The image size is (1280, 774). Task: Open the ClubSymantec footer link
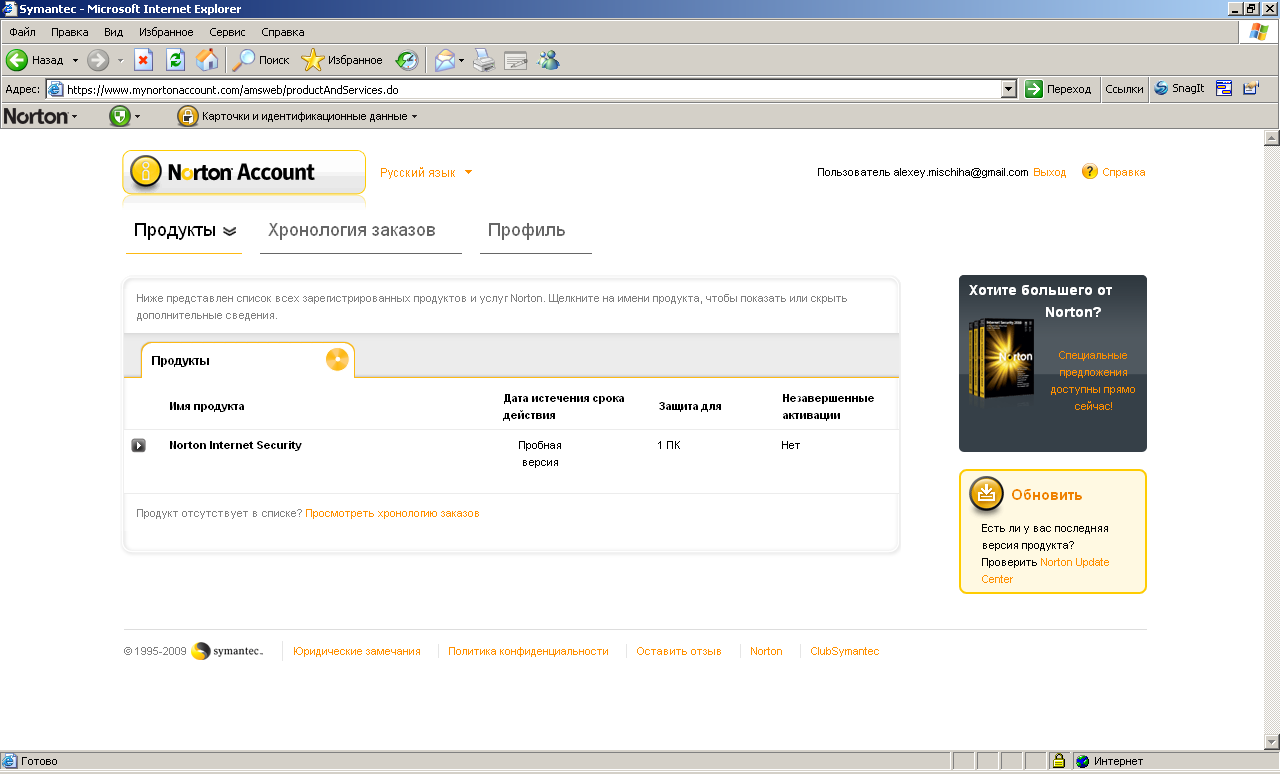tap(845, 651)
